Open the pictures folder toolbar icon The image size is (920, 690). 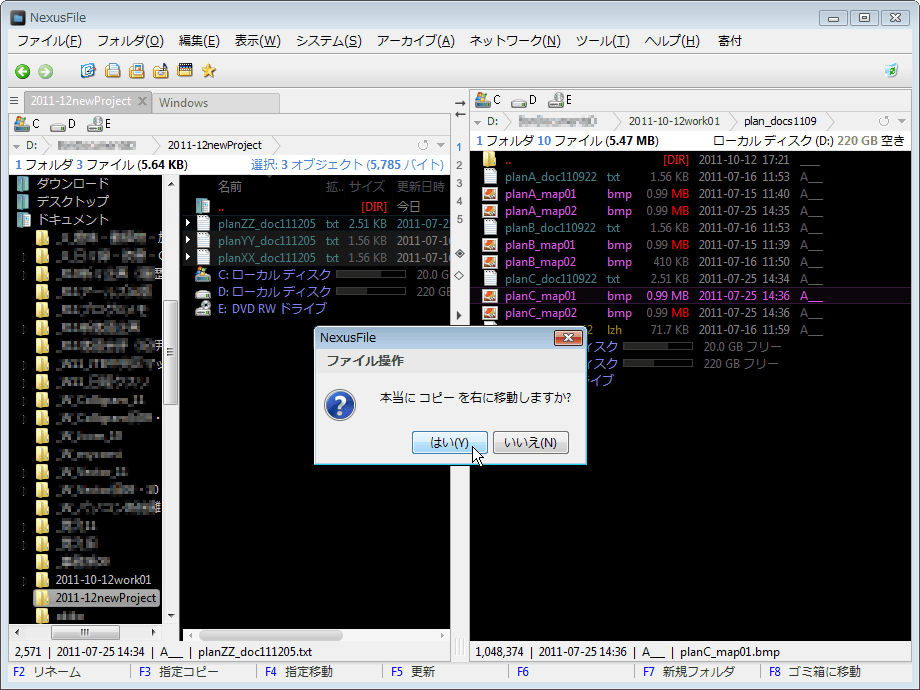(x=136, y=71)
